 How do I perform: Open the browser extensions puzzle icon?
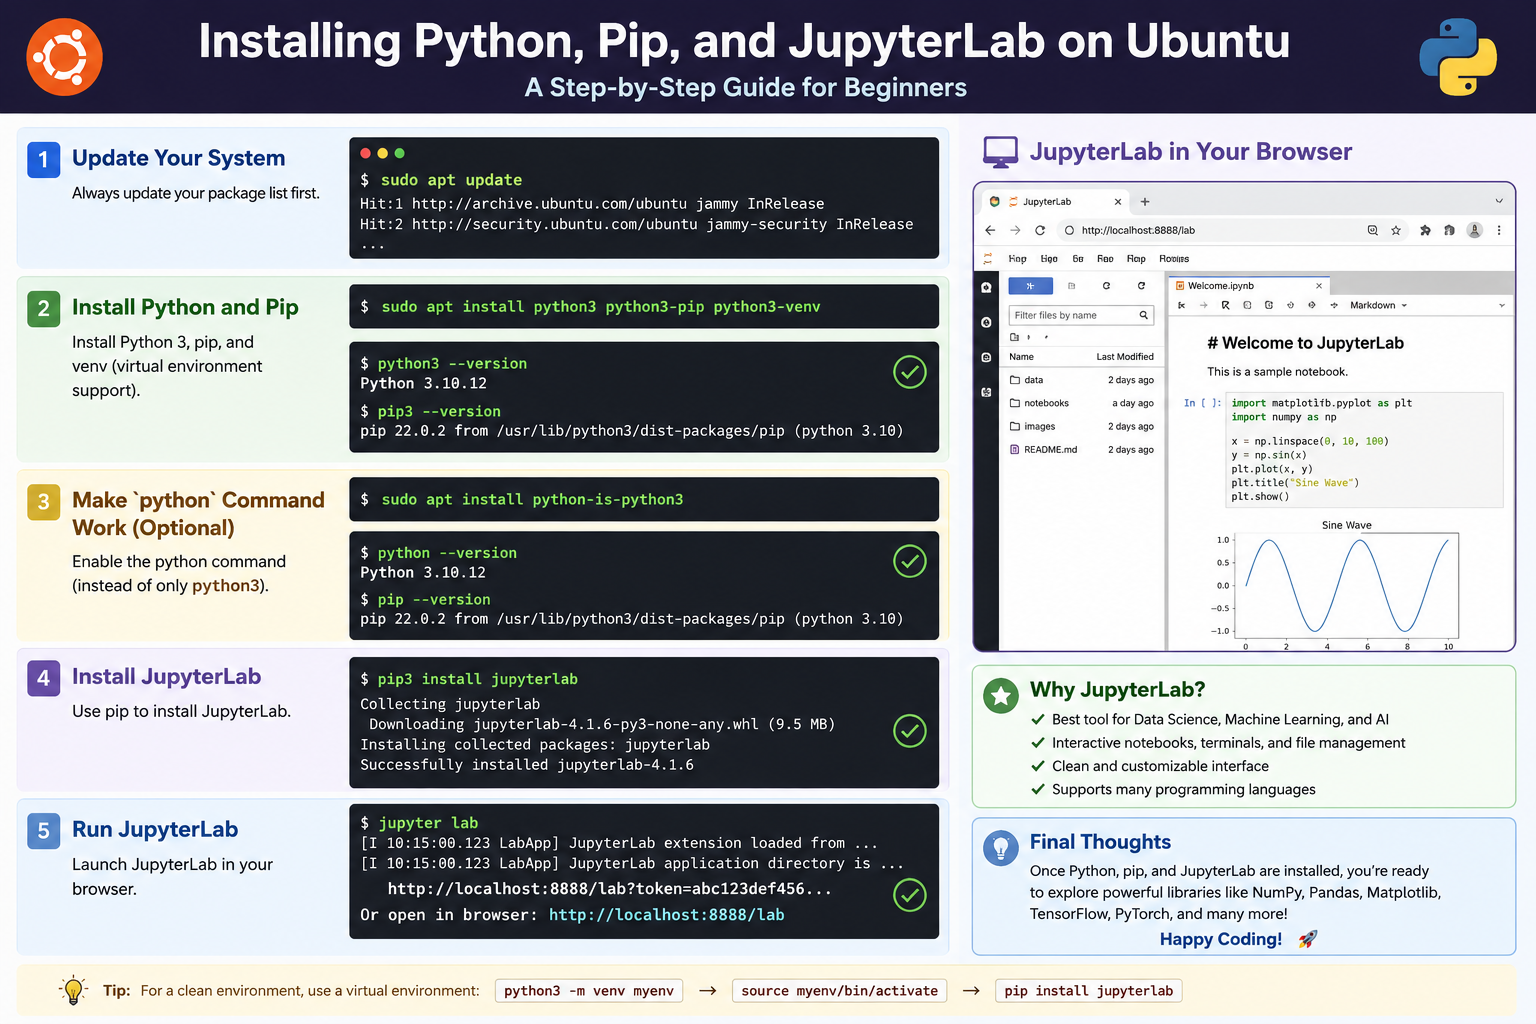coord(1425,230)
